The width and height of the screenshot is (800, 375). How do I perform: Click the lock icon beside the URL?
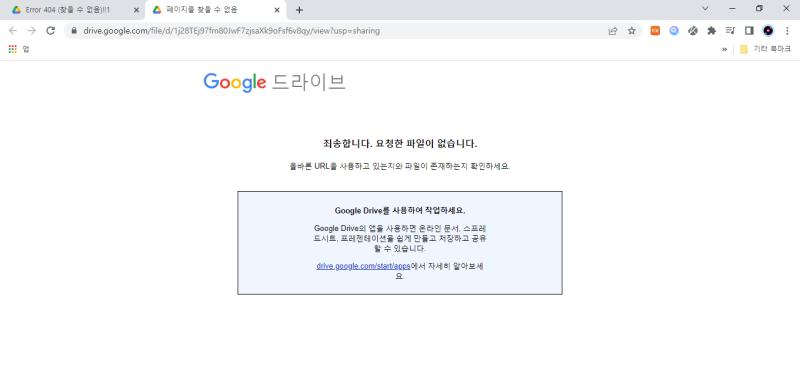pyautogui.click(x=74, y=31)
